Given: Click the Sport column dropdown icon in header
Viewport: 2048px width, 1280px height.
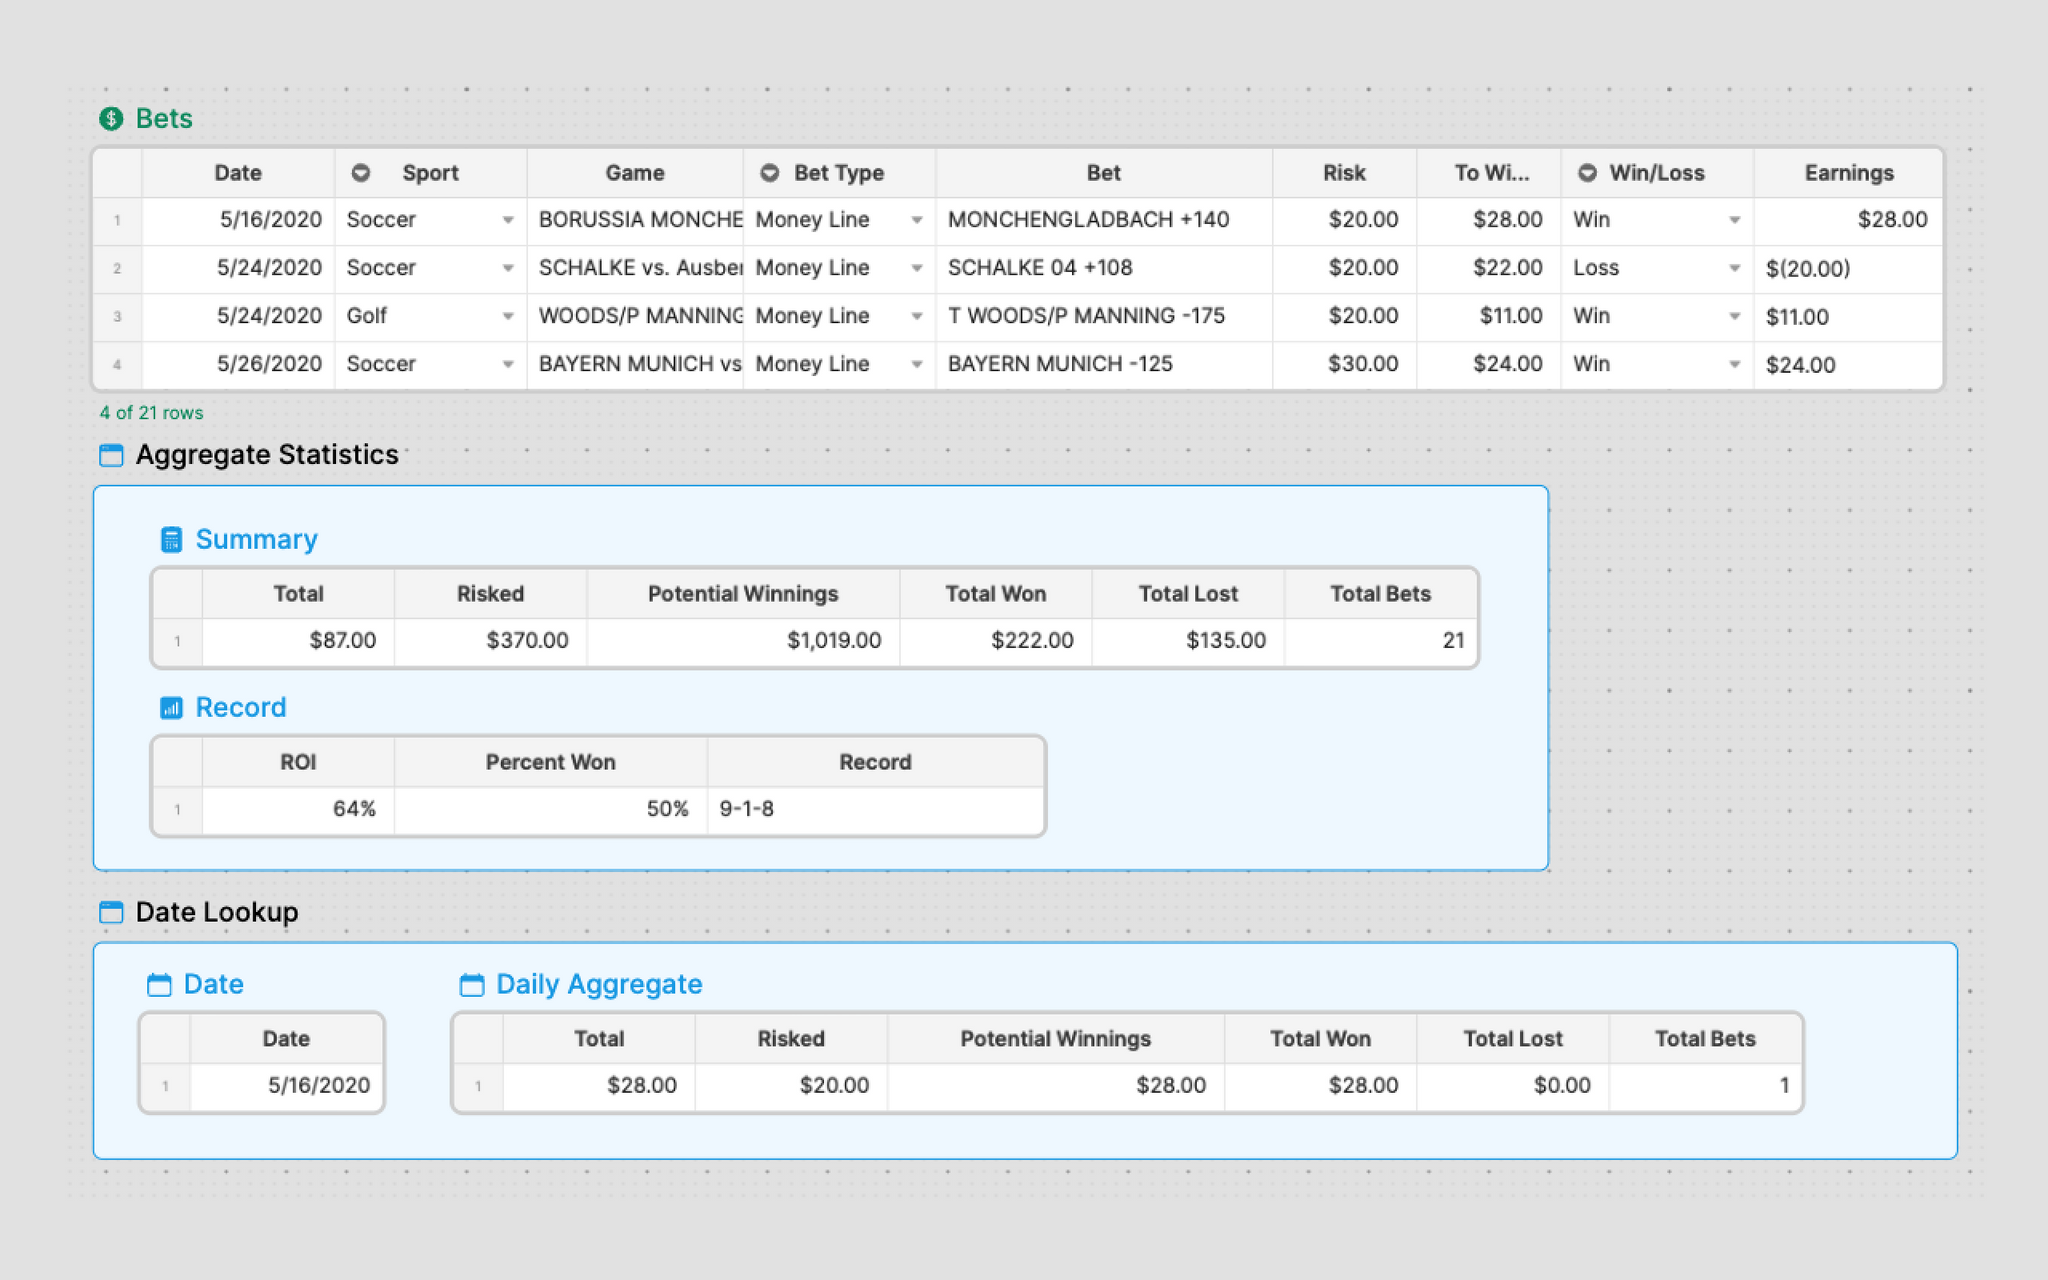Looking at the screenshot, I should 361,173.
